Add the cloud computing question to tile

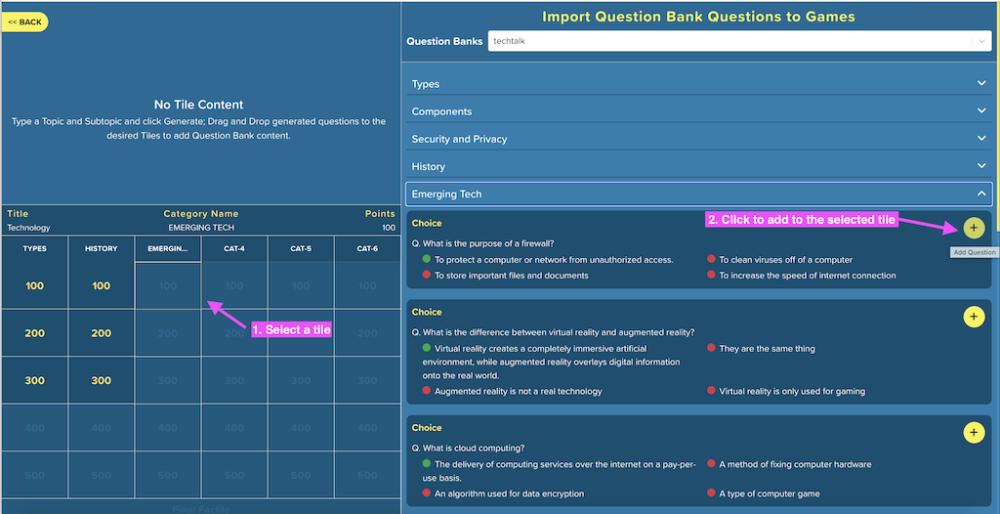click(x=974, y=432)
